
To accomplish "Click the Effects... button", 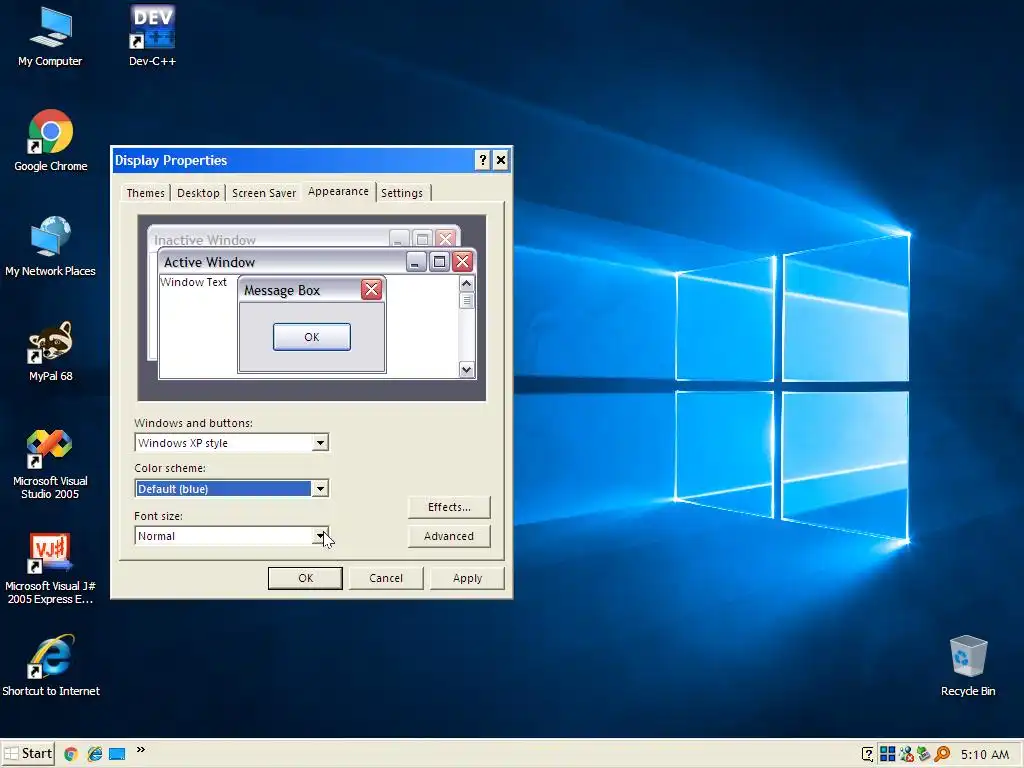I will coord(449,507).
